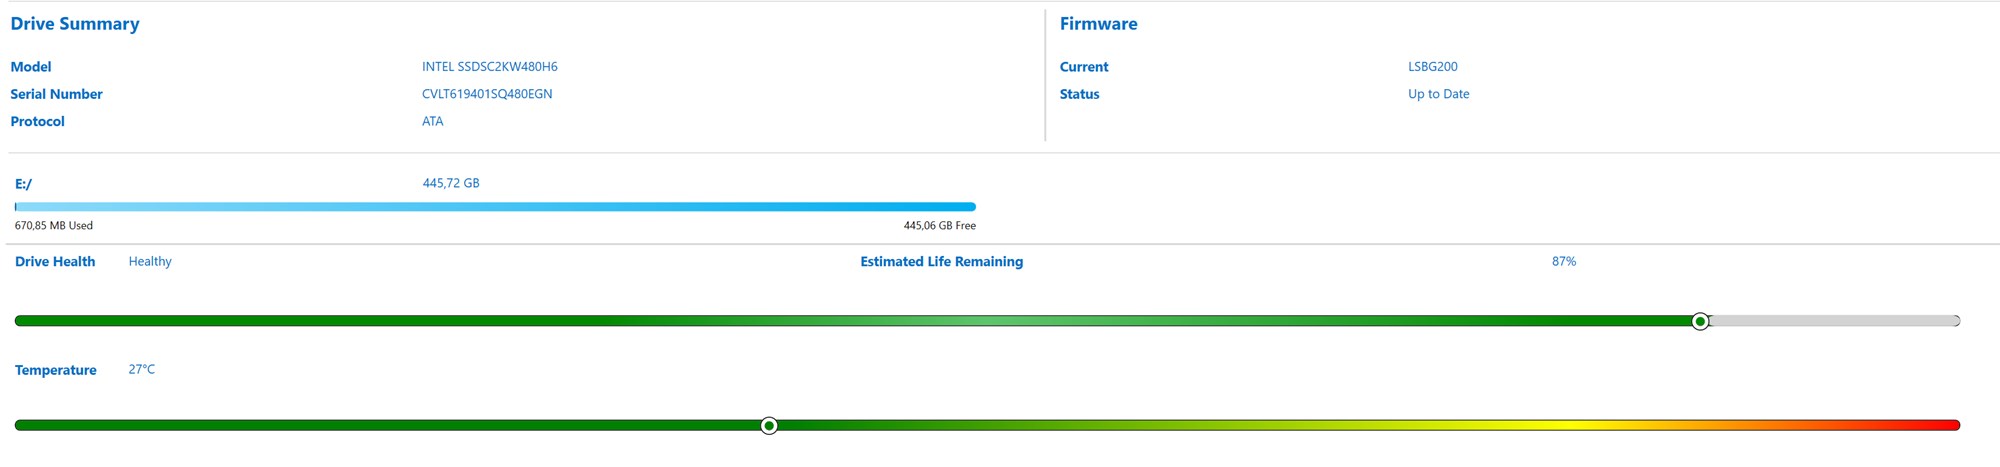The height and width of the screenshot is (467, 2000).
Task: Click the model name INTEL SSDSC2KW480H6
Action: click(x=489, y=67)
